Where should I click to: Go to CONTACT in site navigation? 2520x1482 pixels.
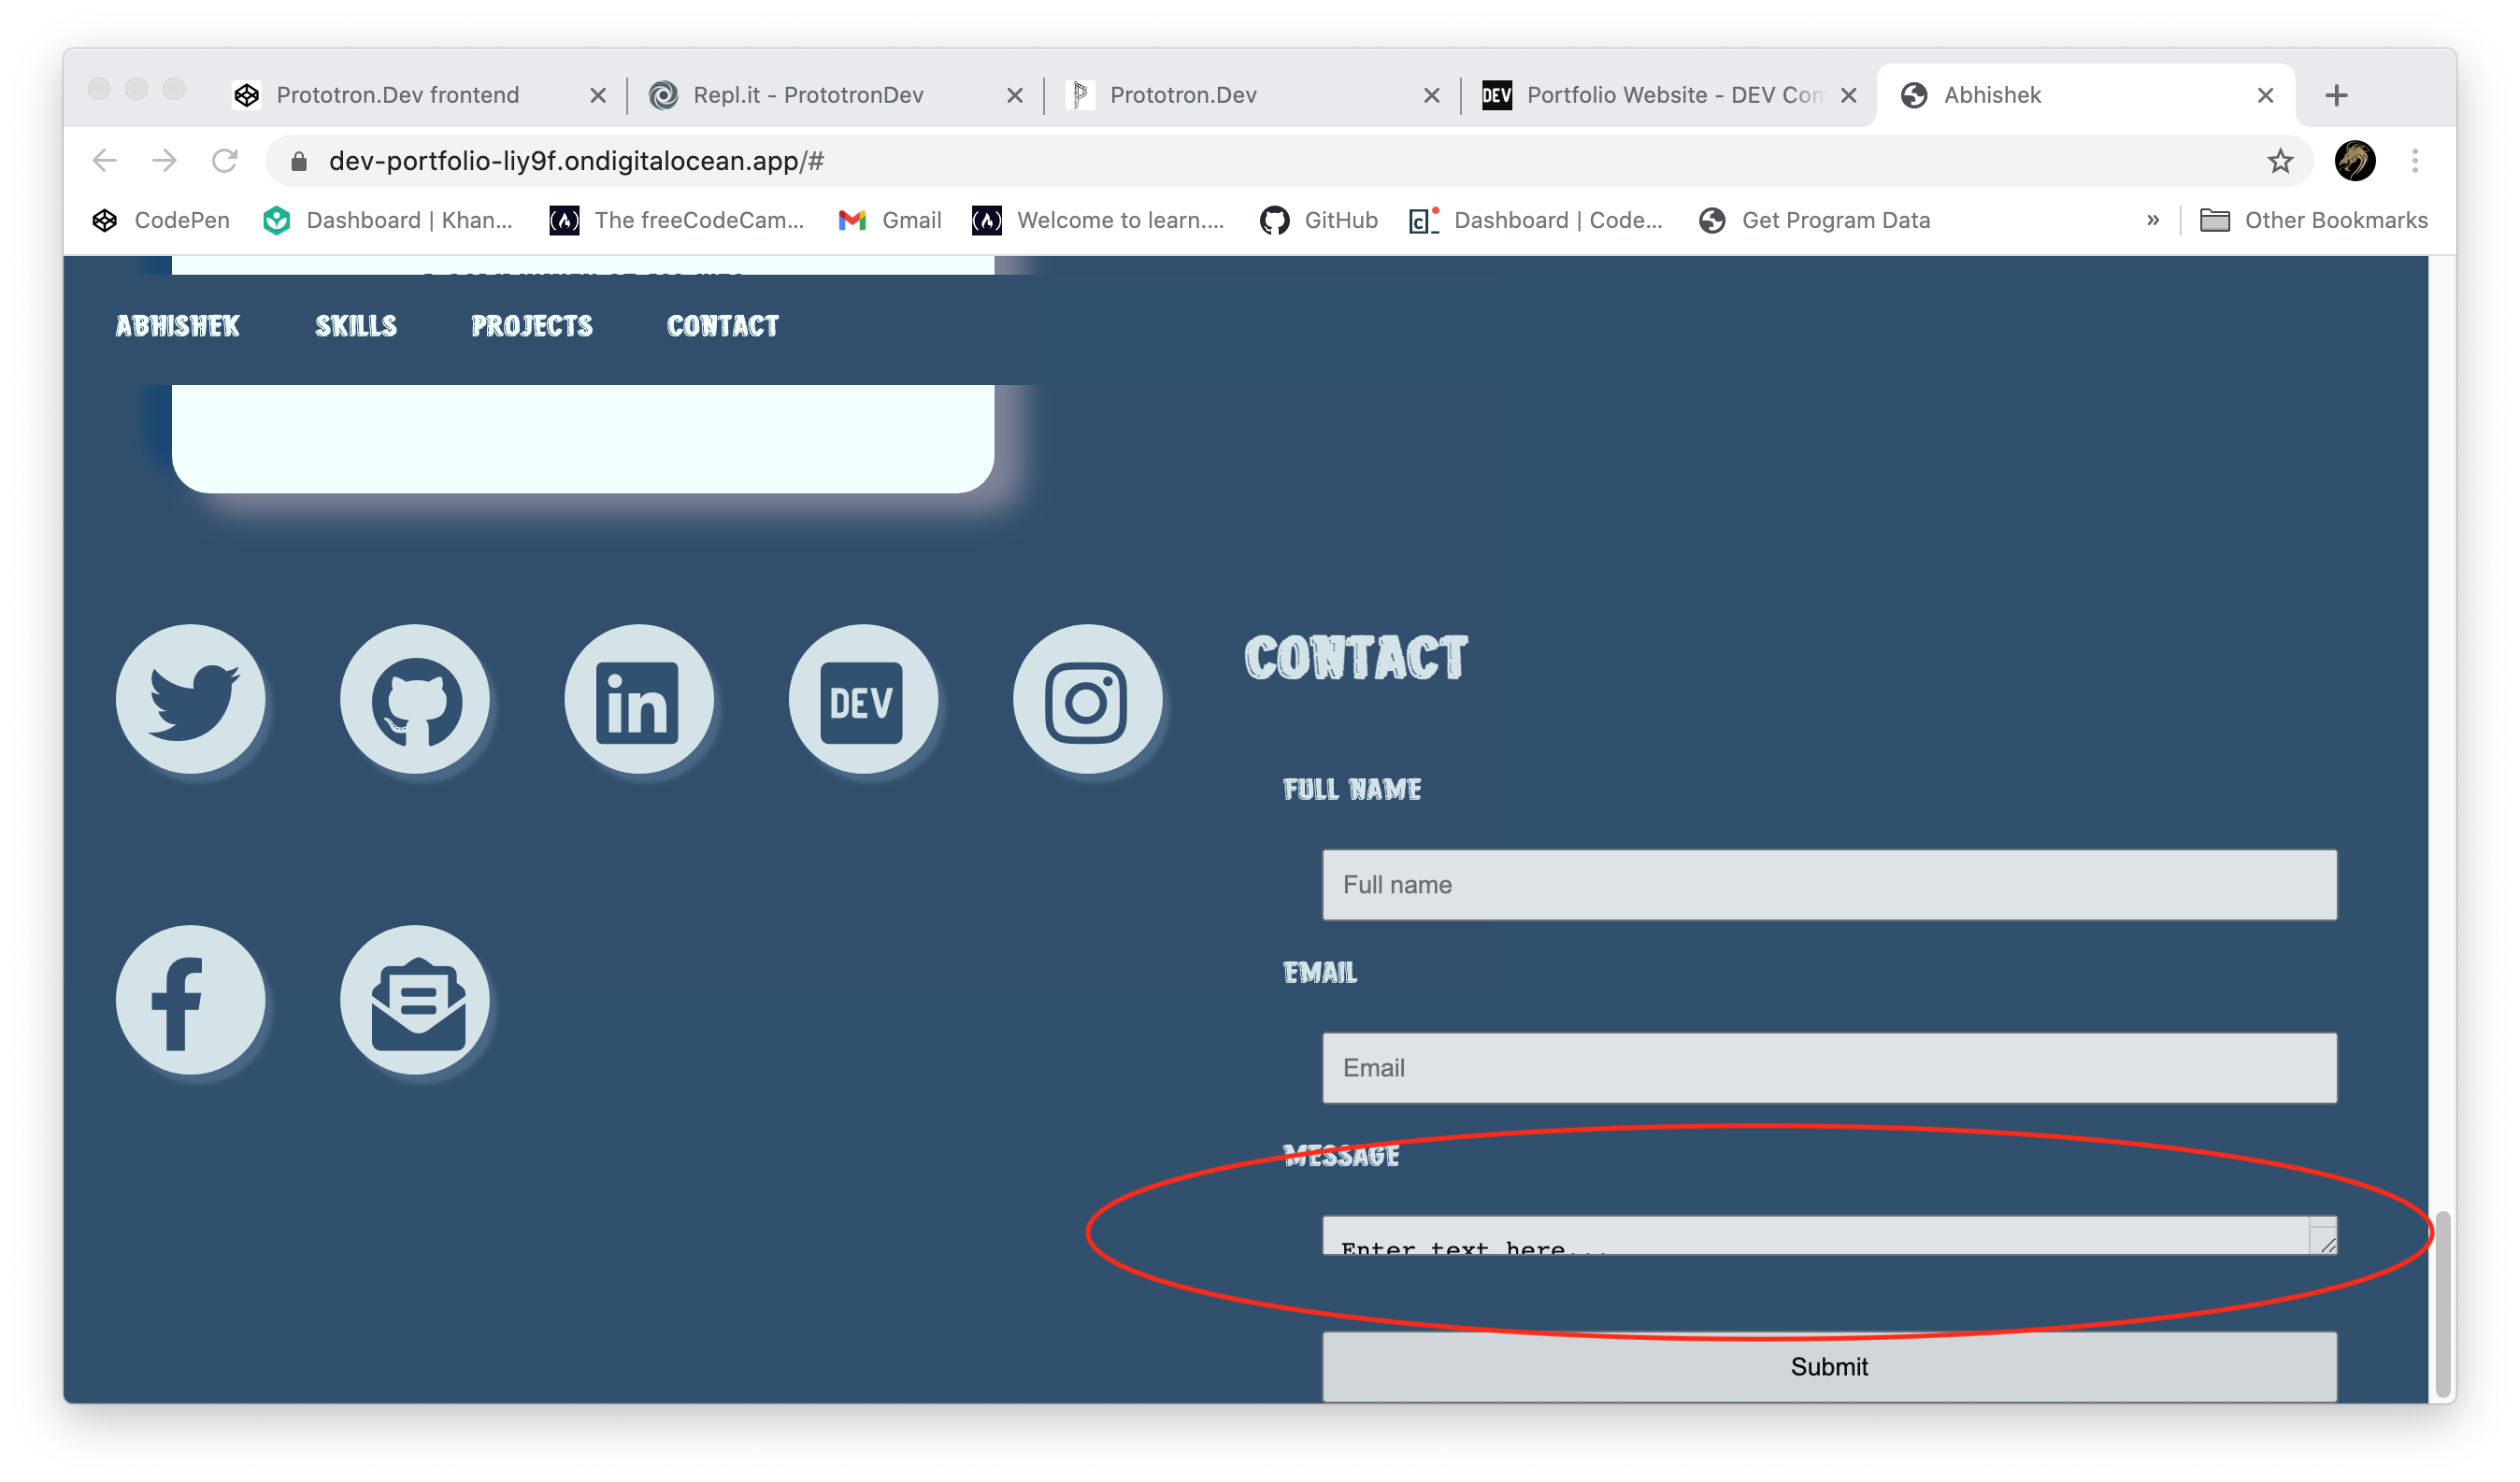pos(722,326)
